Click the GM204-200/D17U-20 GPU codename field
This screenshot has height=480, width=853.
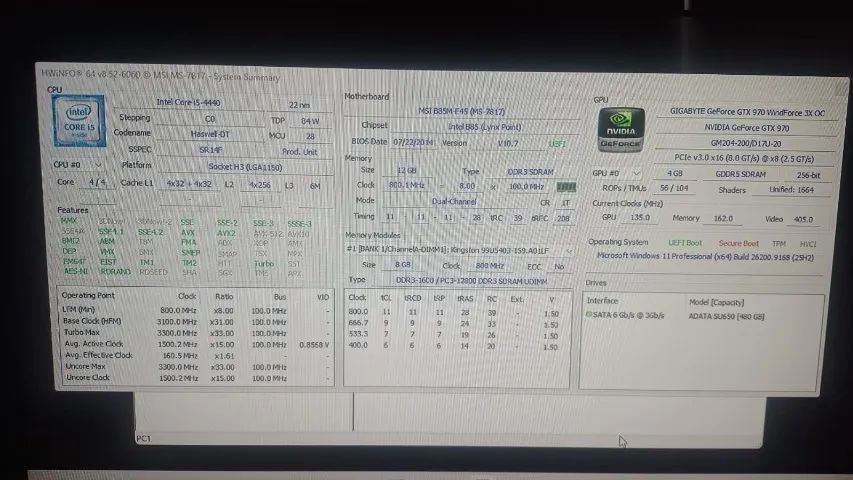coord(745,144)
